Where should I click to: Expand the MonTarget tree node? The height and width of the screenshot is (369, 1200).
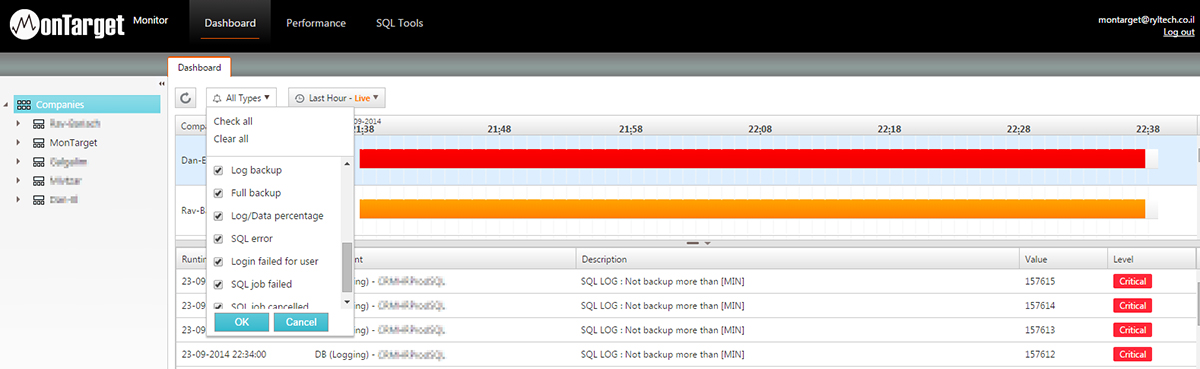tap(19, 143)
